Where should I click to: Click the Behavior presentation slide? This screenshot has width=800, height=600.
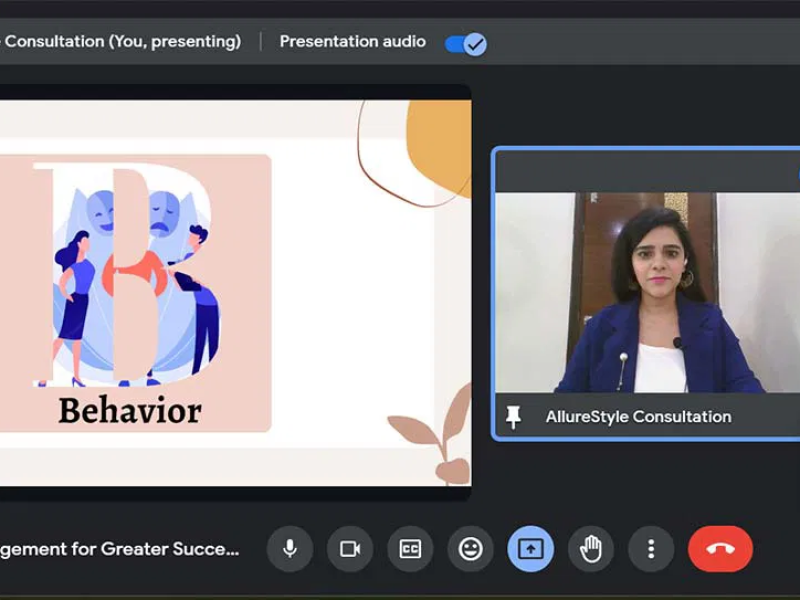pyautogui.click(x=235, y=292)
